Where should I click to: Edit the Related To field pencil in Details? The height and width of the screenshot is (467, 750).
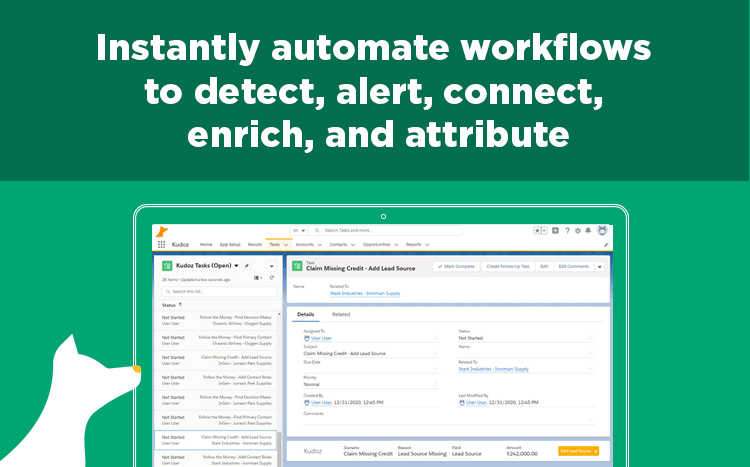pos(590,368)
